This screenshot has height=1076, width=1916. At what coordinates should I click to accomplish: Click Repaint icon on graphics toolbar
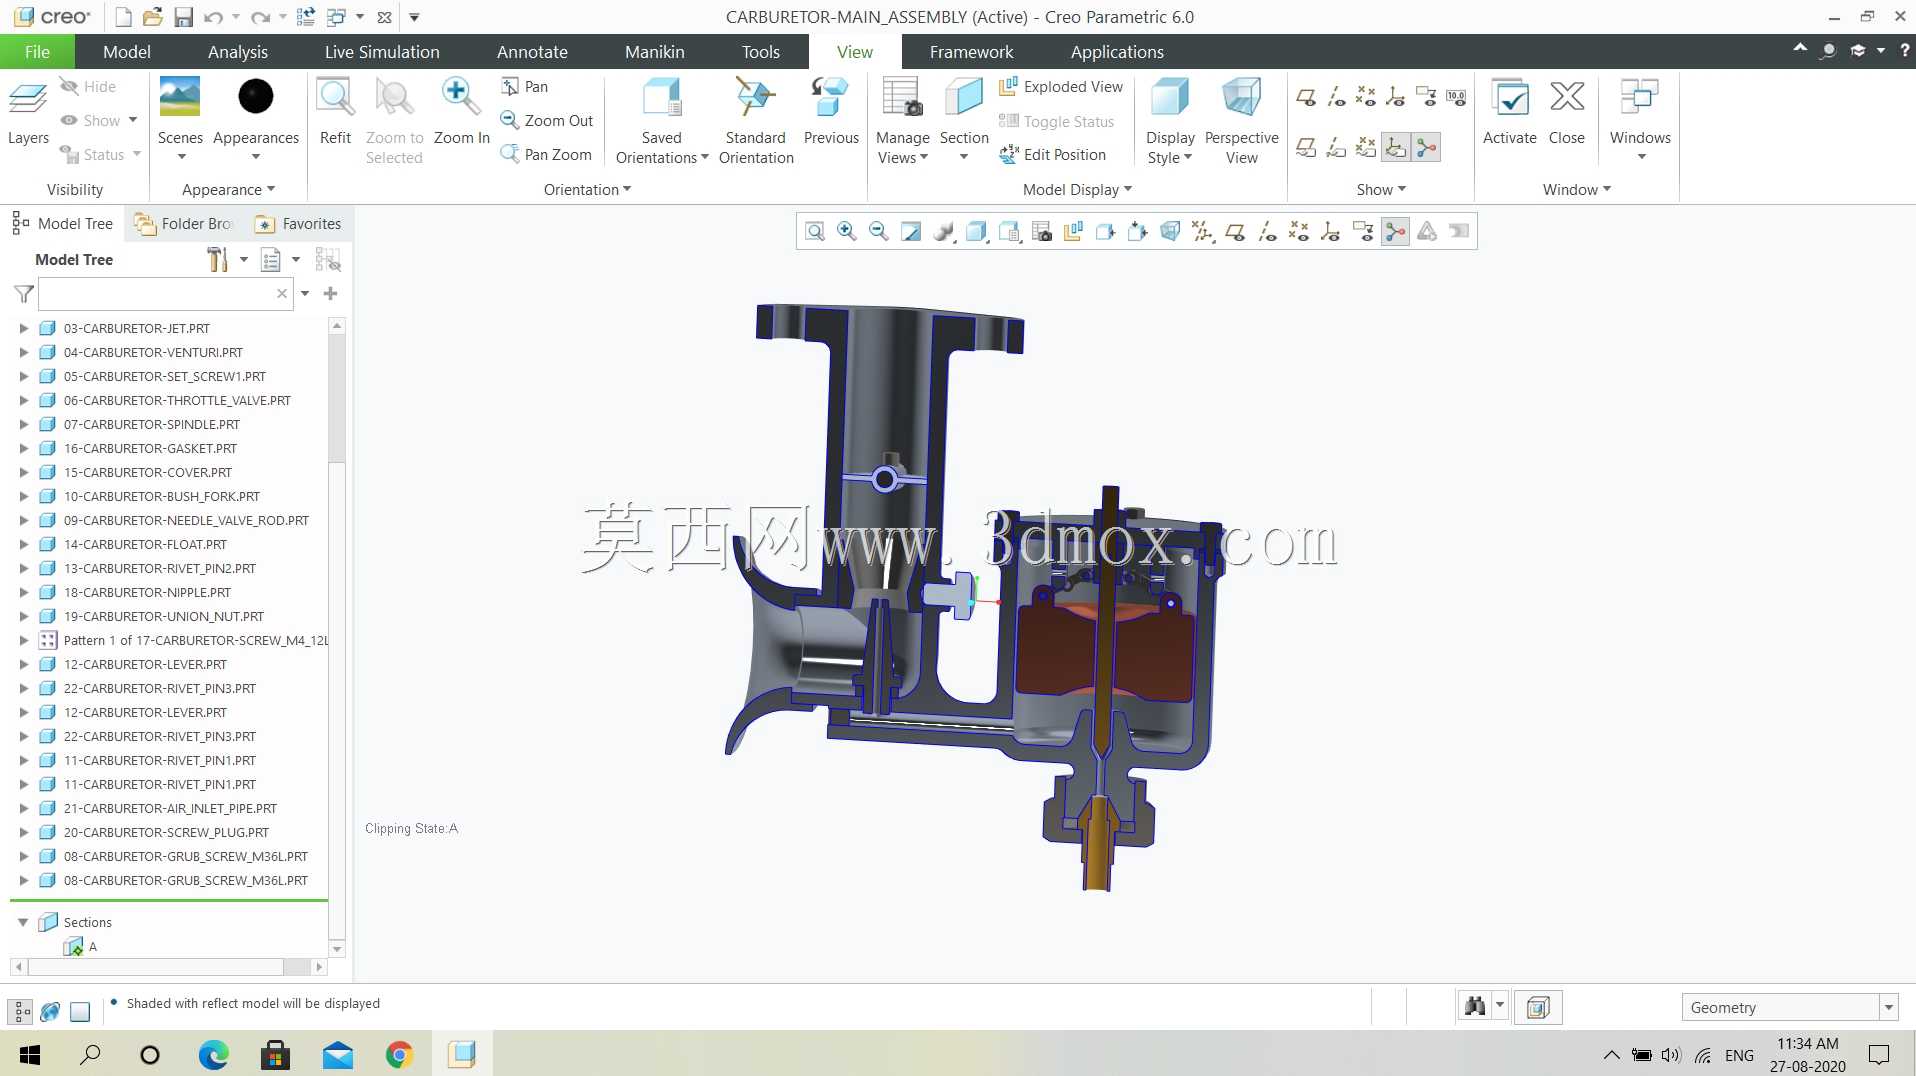911,232
